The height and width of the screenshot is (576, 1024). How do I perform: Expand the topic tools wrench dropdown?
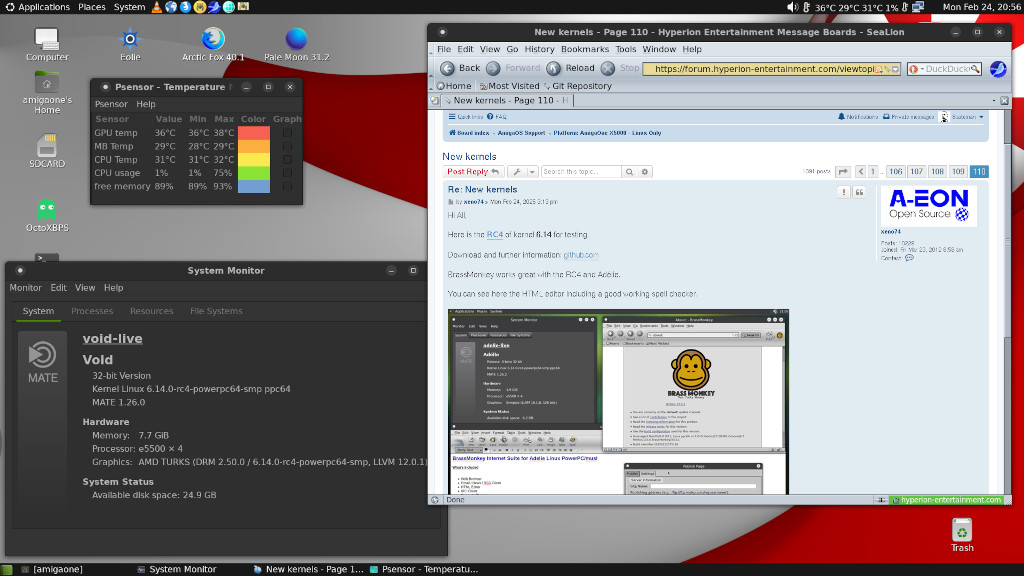(x=522, y=172)
